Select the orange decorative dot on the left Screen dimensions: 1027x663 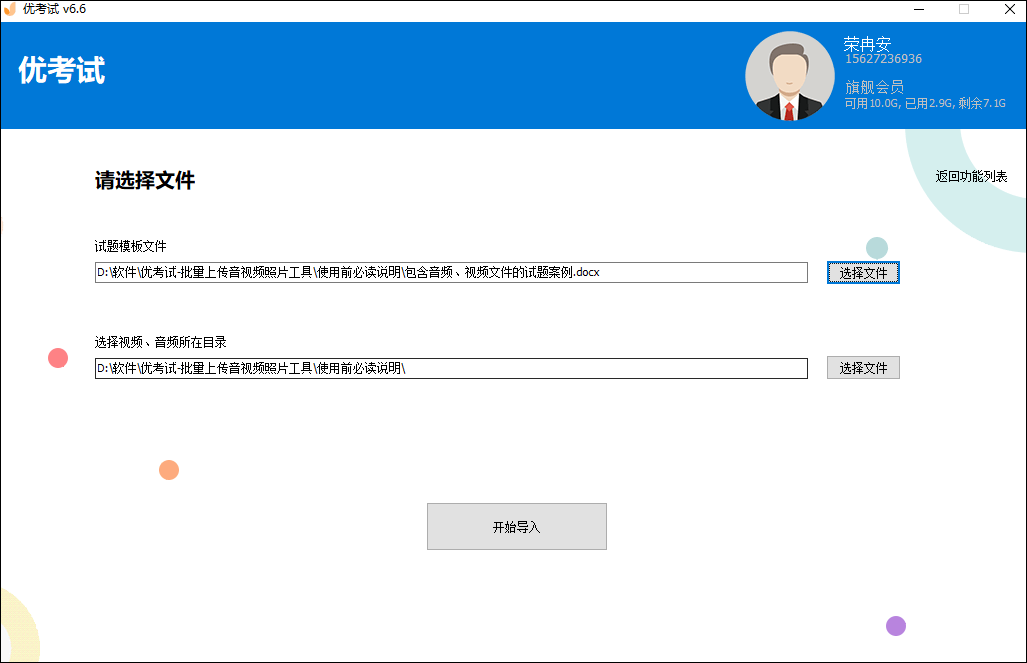point(169,469)
